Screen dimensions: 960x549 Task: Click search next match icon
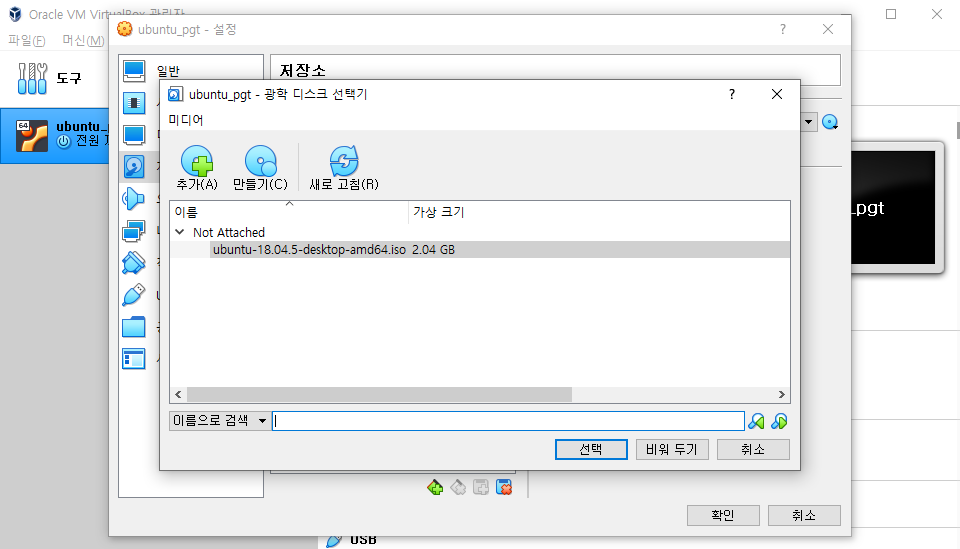pos(779,421)
